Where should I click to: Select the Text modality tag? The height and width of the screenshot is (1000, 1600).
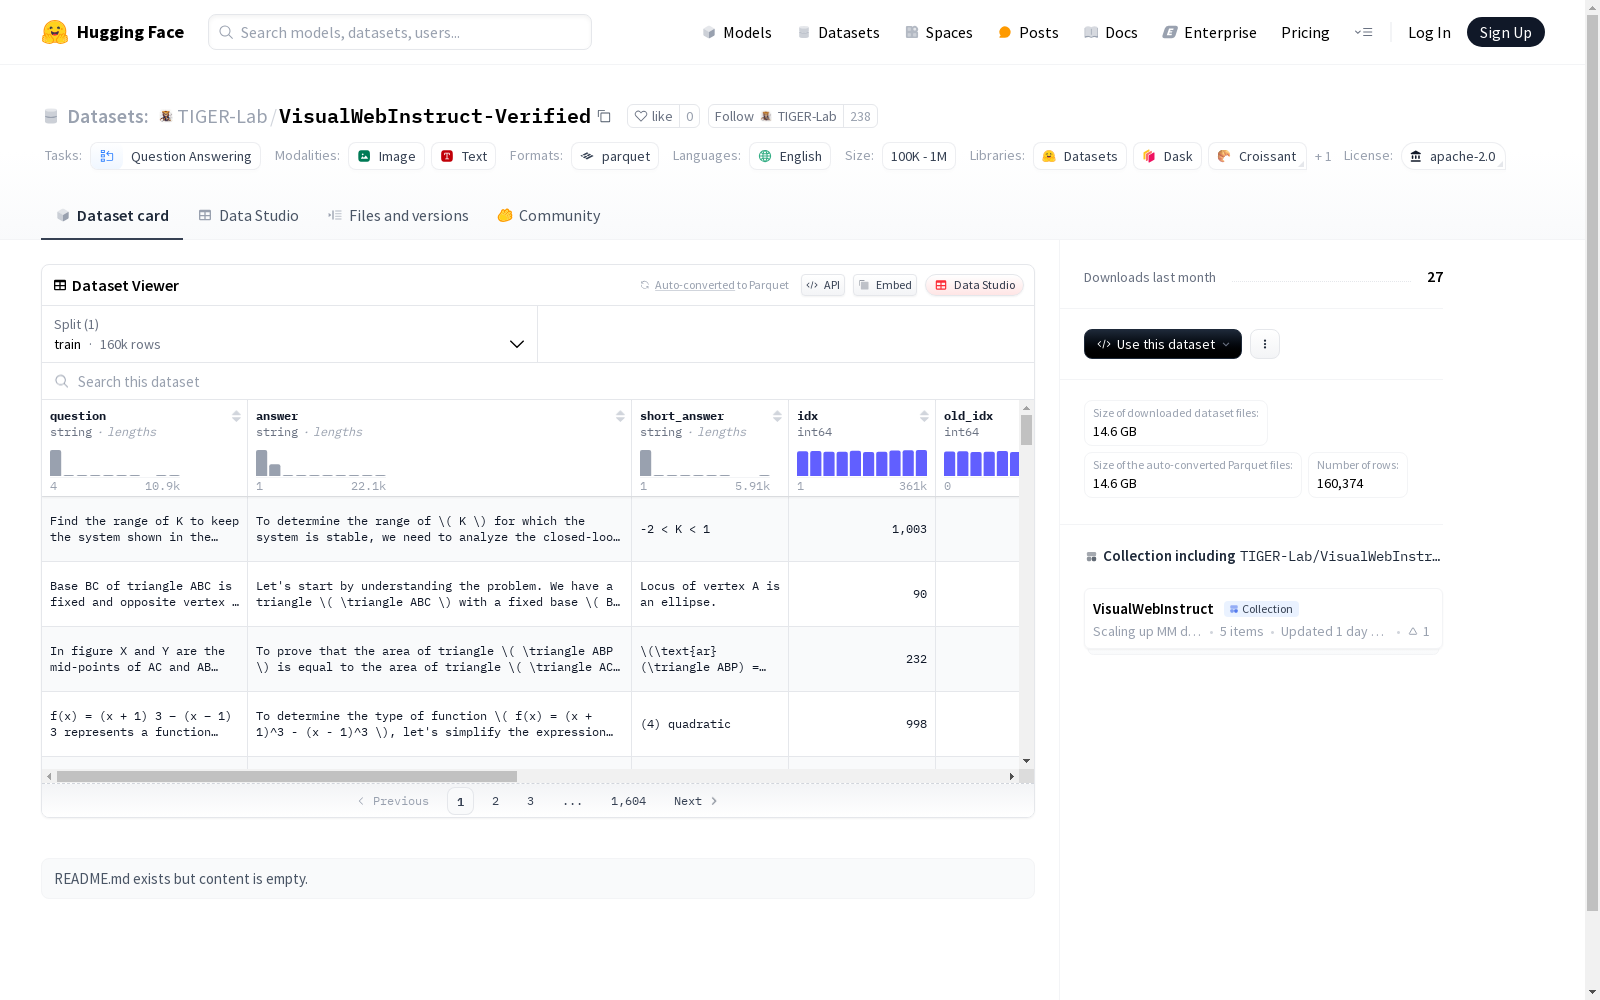tap(463, 156)
